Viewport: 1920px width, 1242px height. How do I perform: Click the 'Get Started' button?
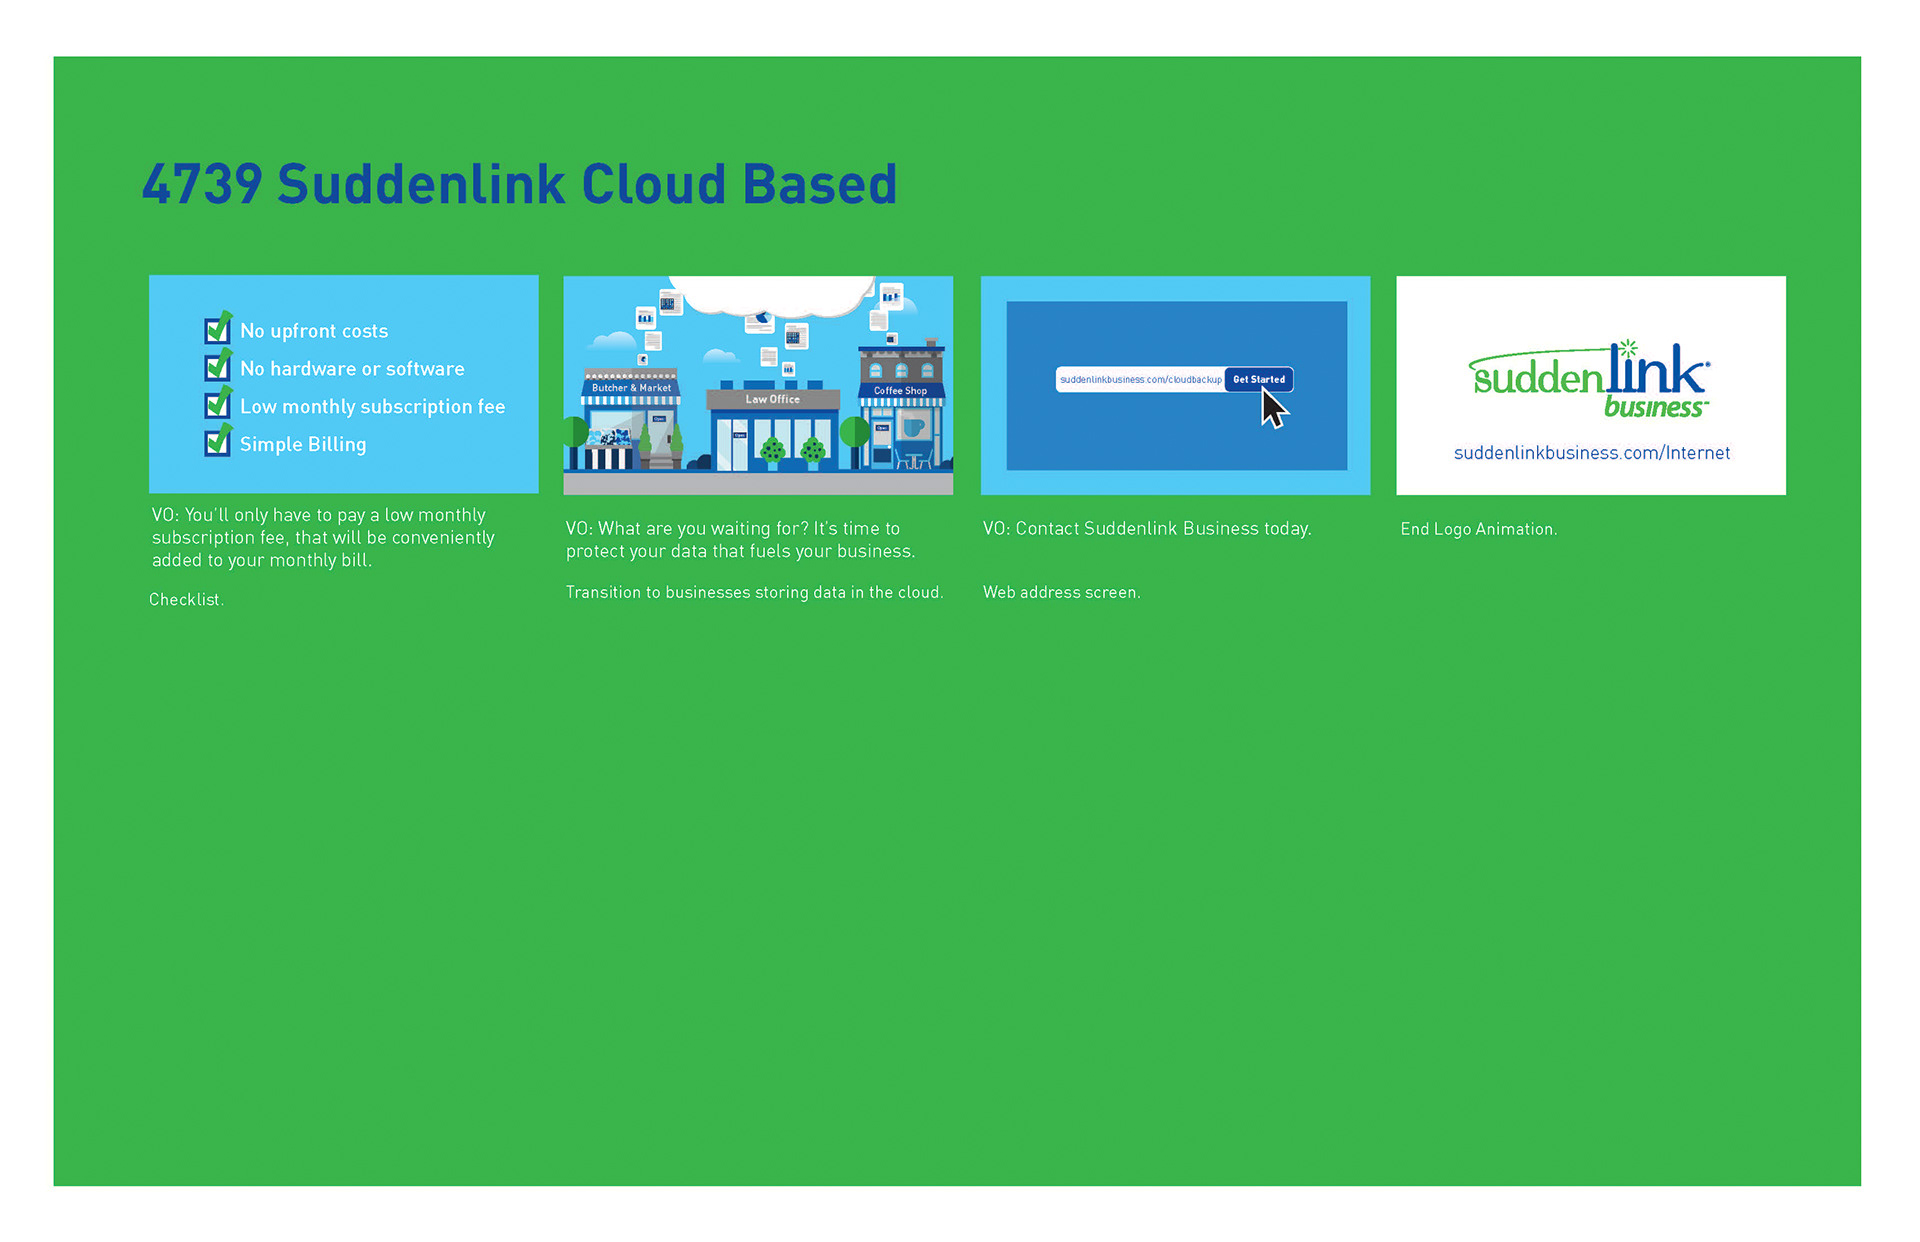coord(1258,380)
